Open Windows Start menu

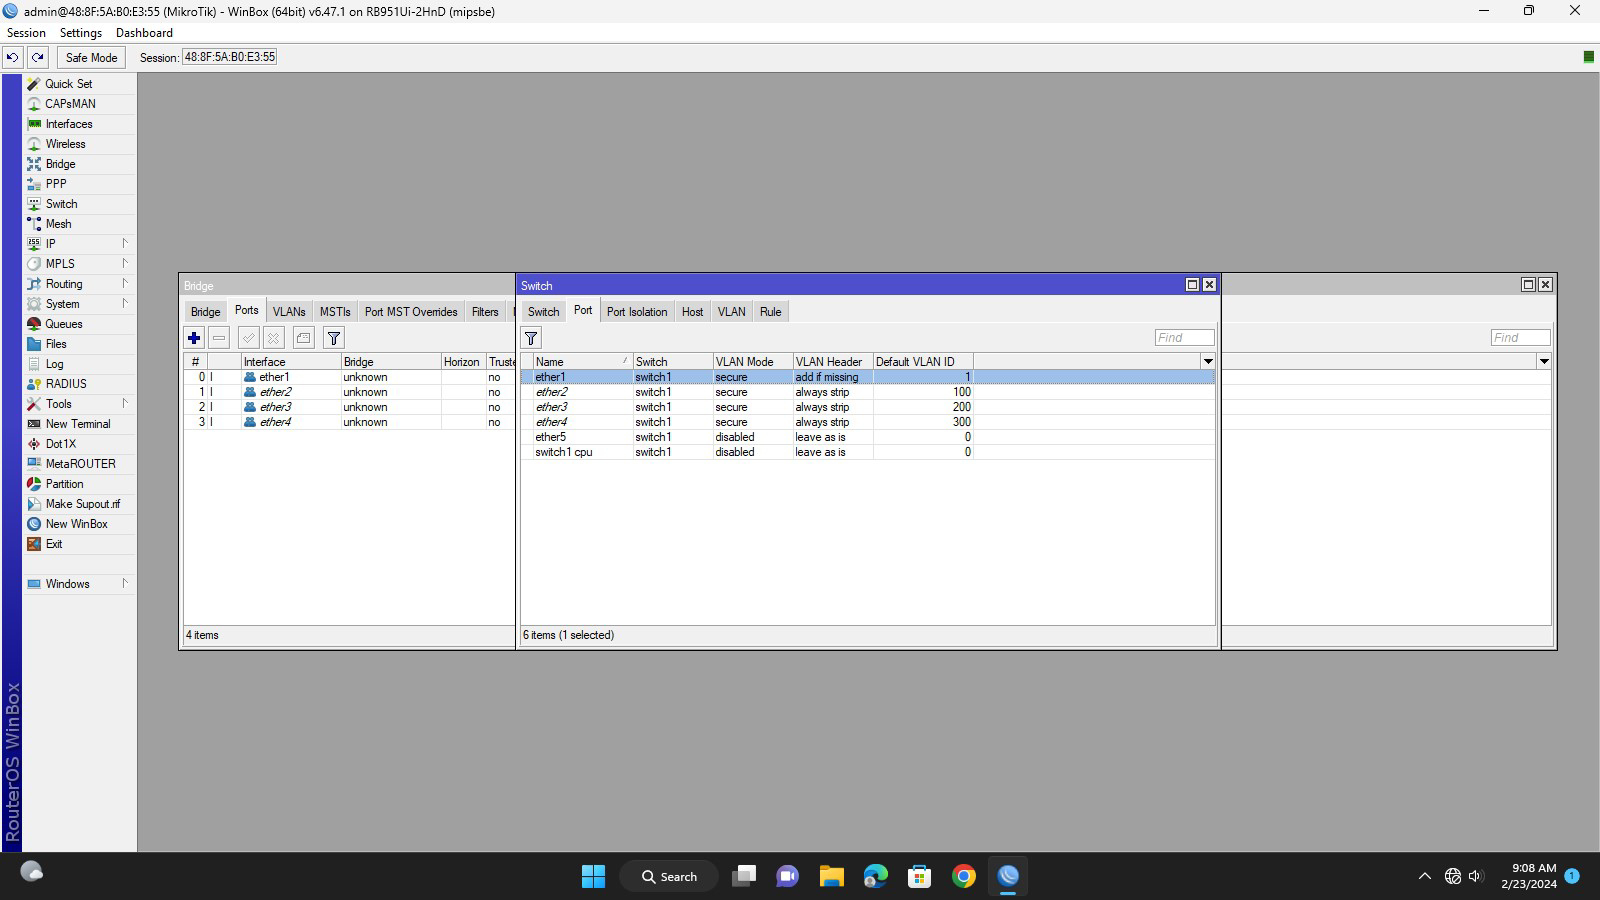[593, 876]
